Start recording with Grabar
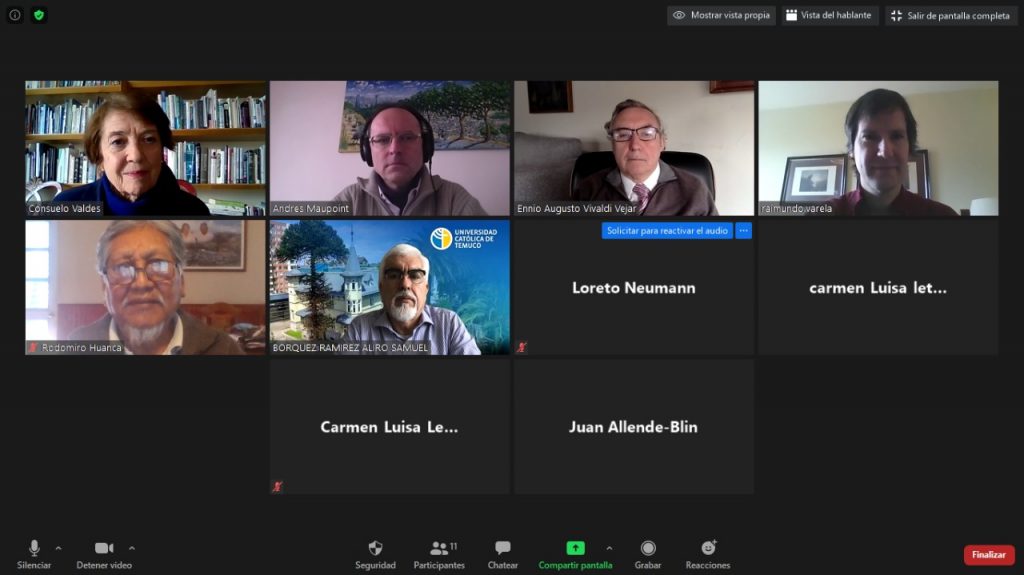1024x575 pixels. tap(648, 554)
